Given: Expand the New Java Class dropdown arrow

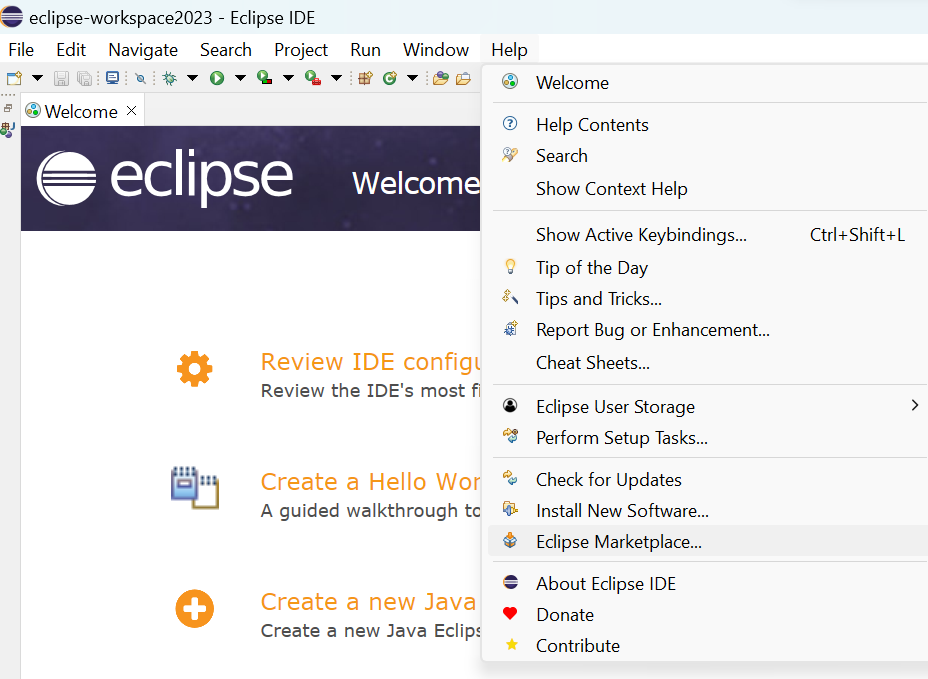Looking at the screenshot, I should (x=413, y=78).
